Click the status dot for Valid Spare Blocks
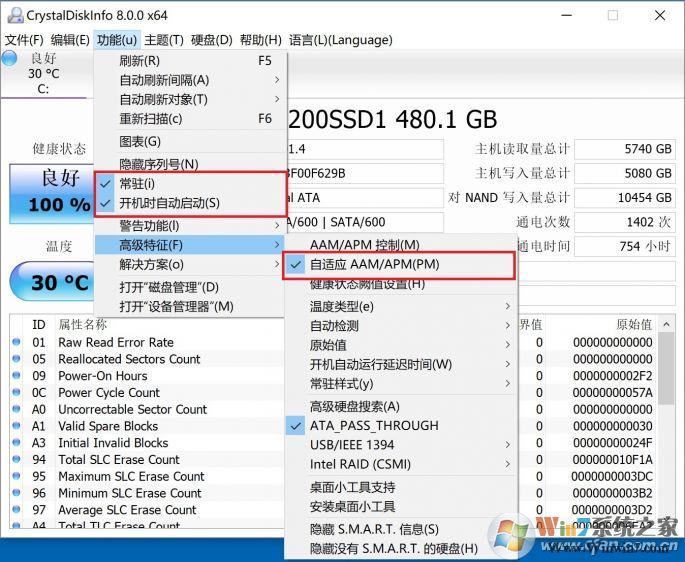This screenshot has width=685, height=562. 16,426
